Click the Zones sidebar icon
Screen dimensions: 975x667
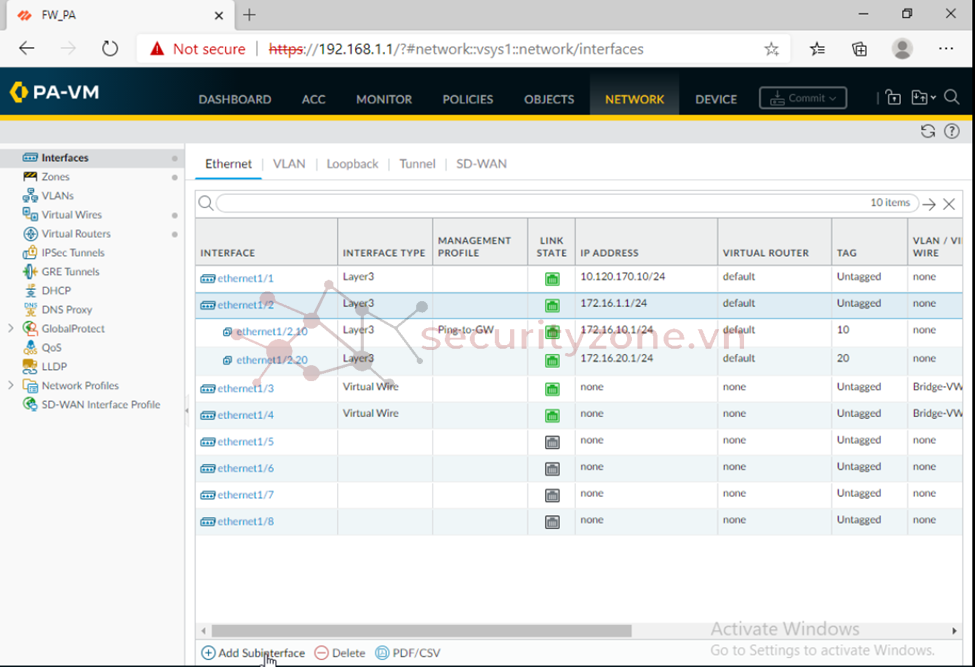tap(30, 177)
